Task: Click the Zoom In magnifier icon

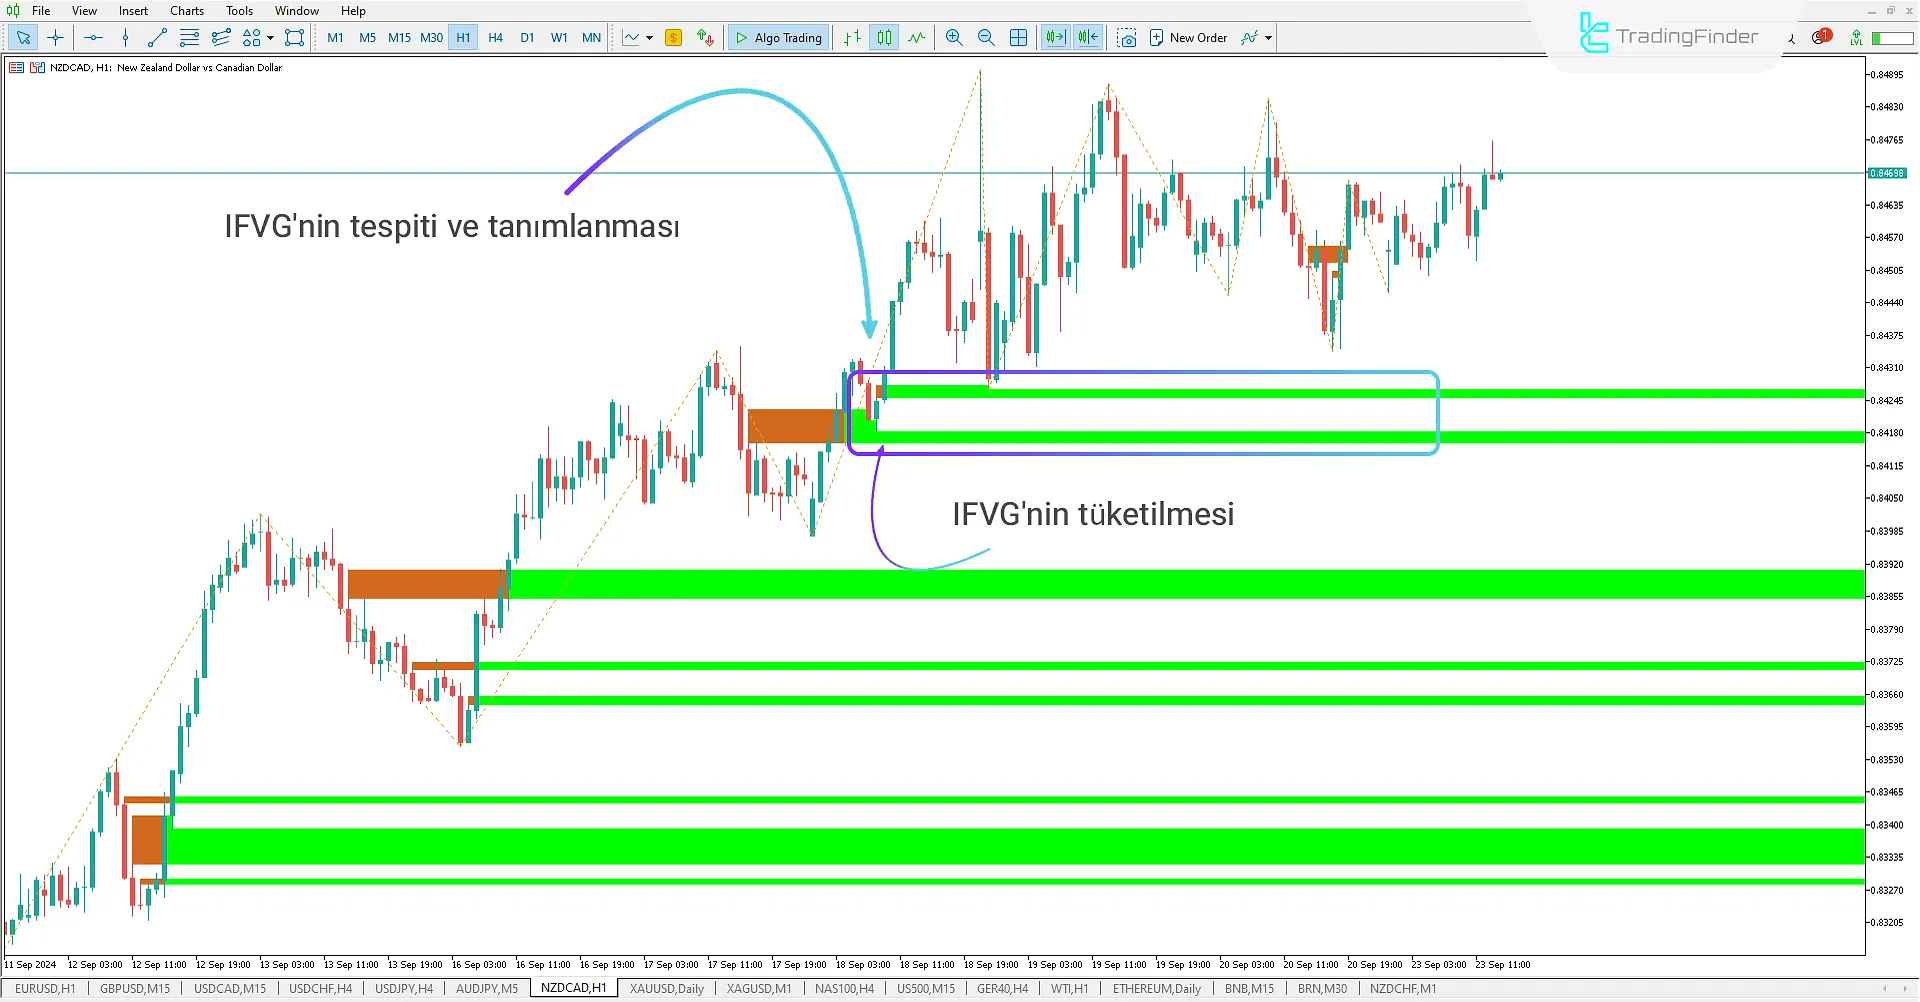Action: (x=953, y=37)
